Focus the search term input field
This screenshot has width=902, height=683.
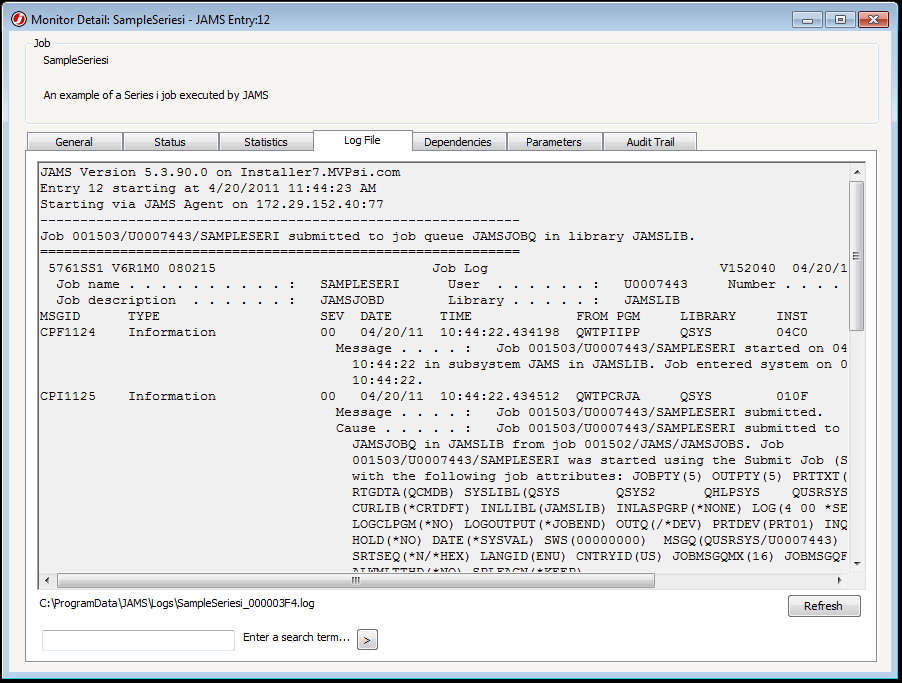pyautogui.click(x=138, y=640)
